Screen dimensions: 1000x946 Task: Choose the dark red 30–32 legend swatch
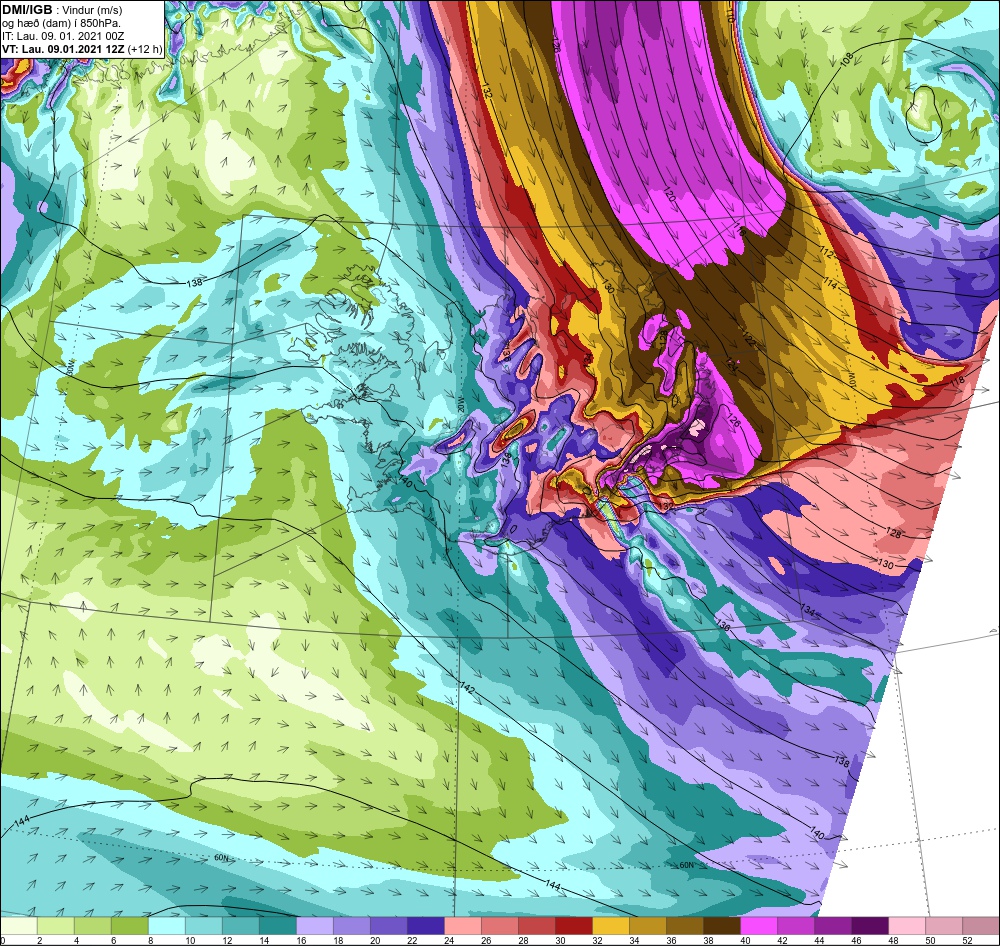pos(574,925)
